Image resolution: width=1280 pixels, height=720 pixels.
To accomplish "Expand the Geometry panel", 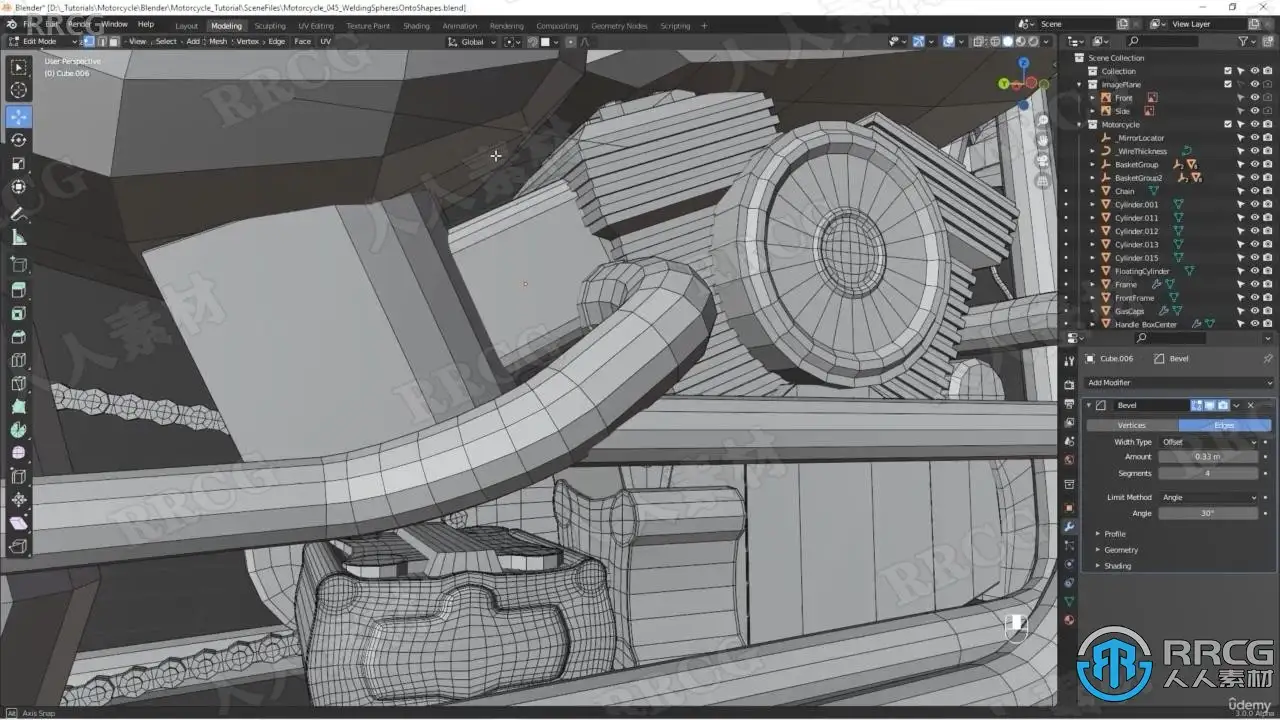I will pos(1120,550).
